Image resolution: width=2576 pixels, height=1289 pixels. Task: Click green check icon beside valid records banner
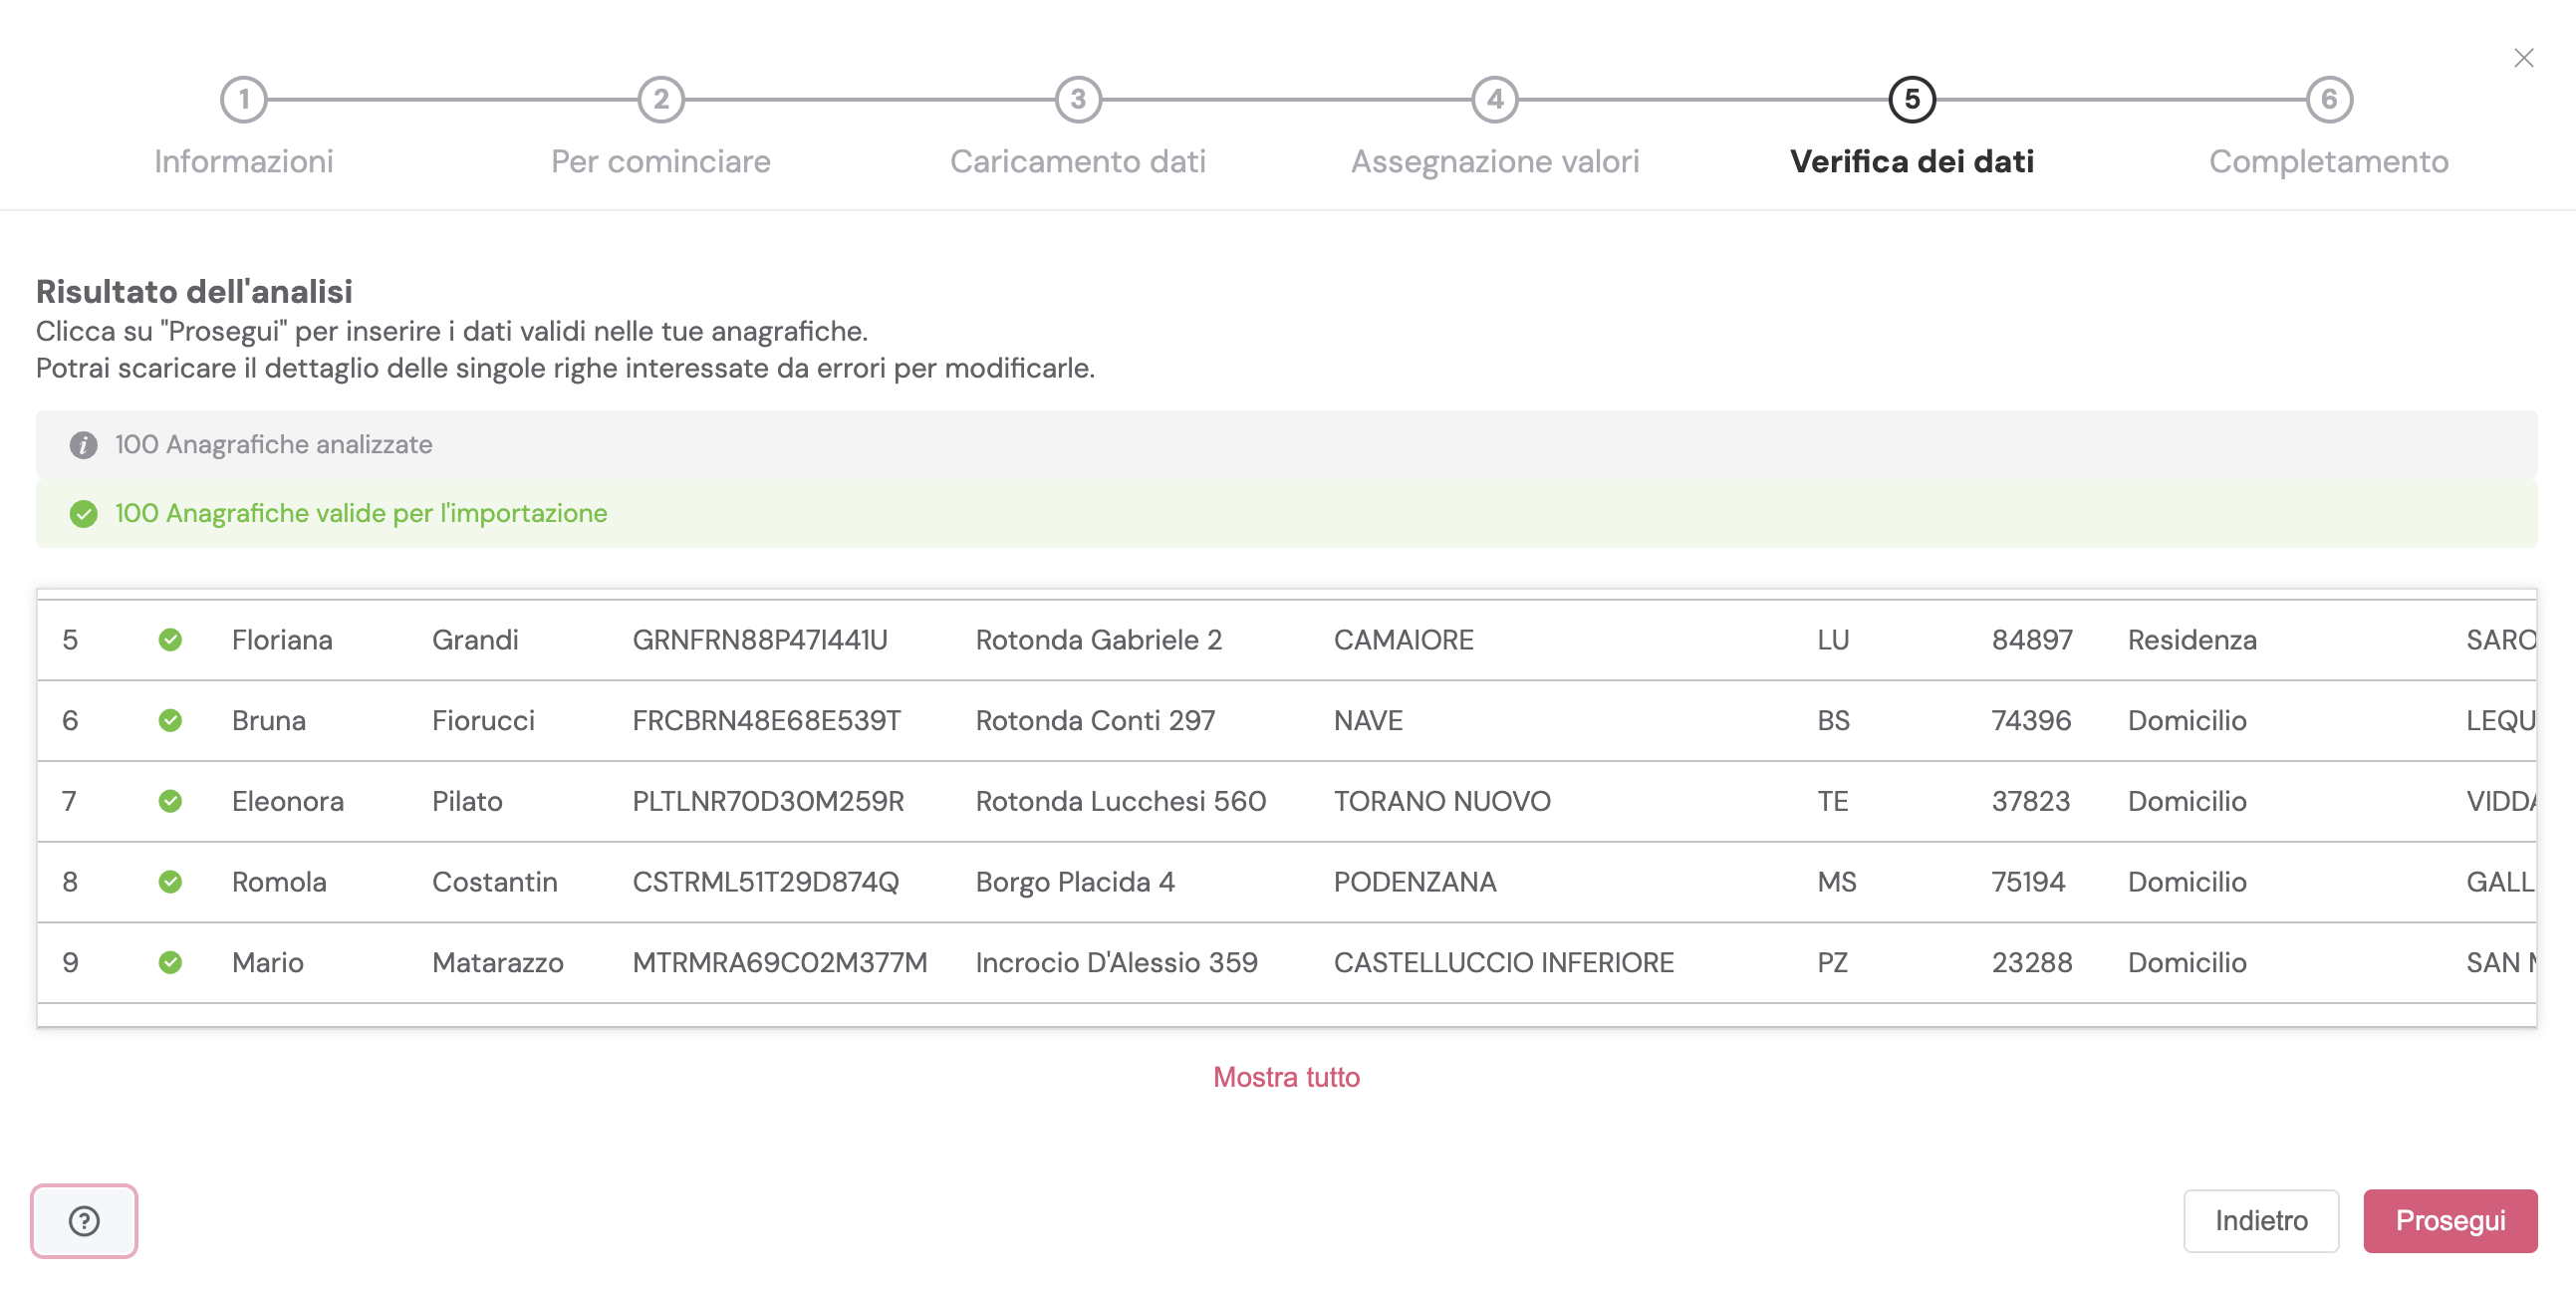[83, 514]
